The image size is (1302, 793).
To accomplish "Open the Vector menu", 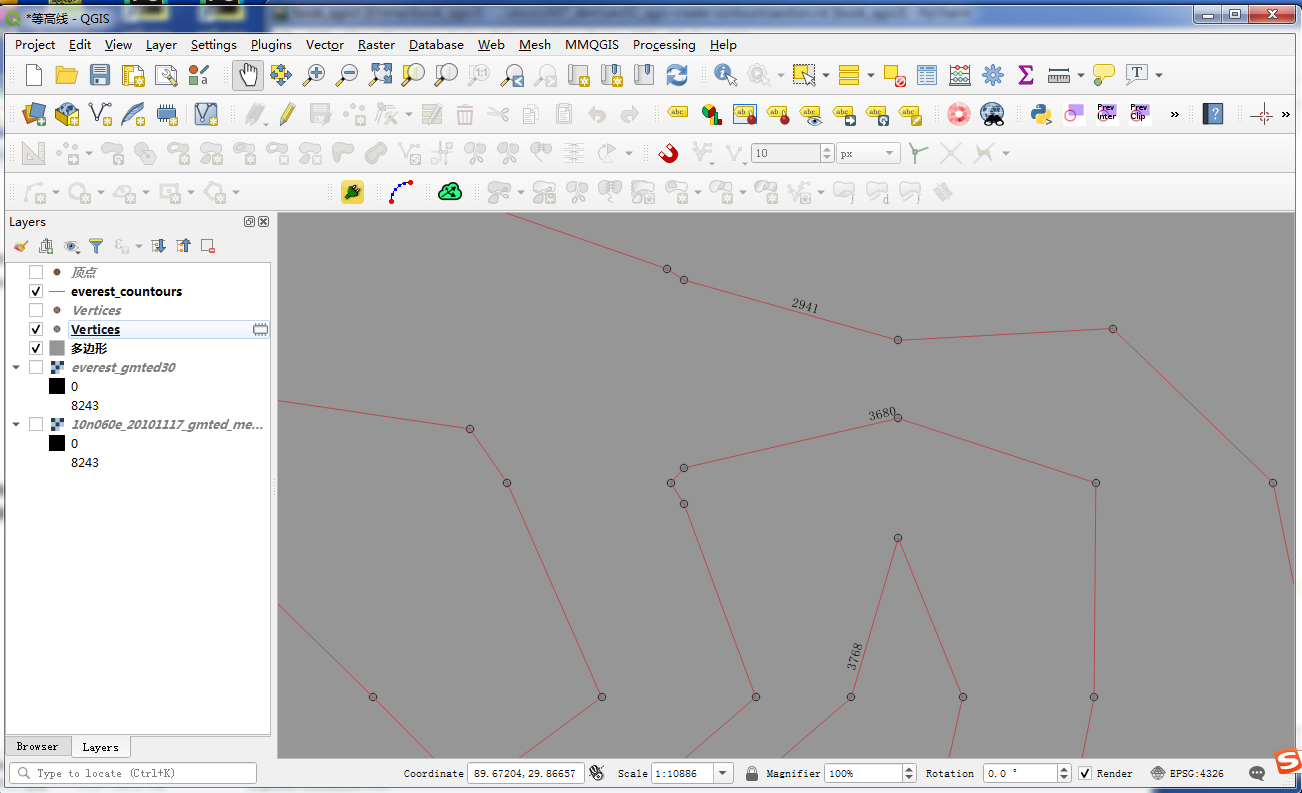I will point(325,45).
